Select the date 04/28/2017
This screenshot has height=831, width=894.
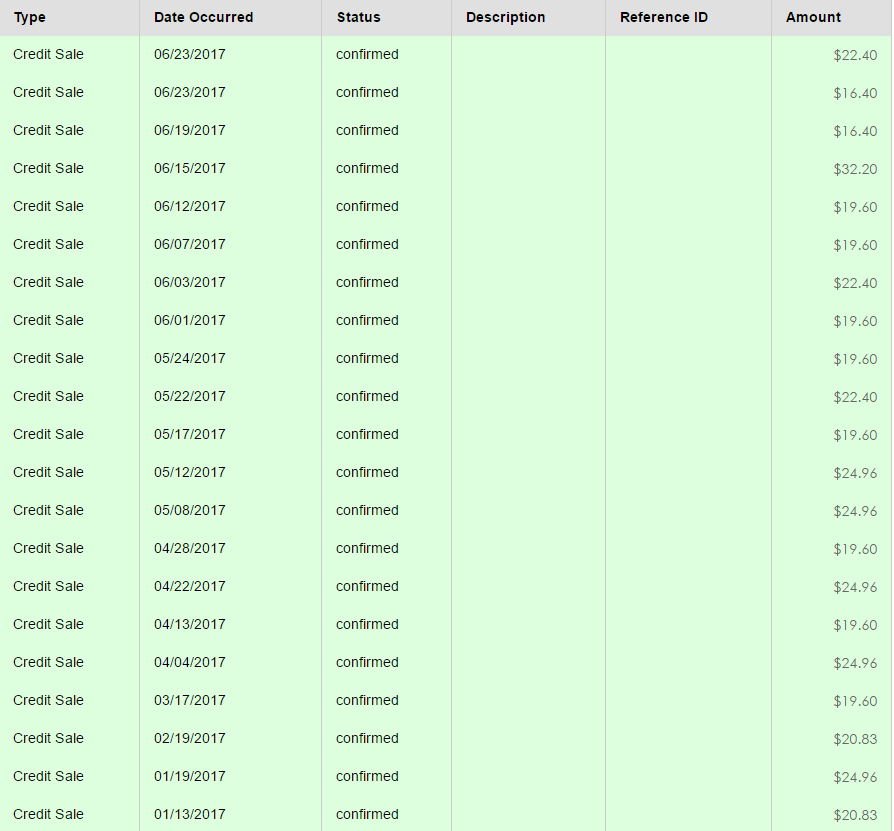click(190, 548)
